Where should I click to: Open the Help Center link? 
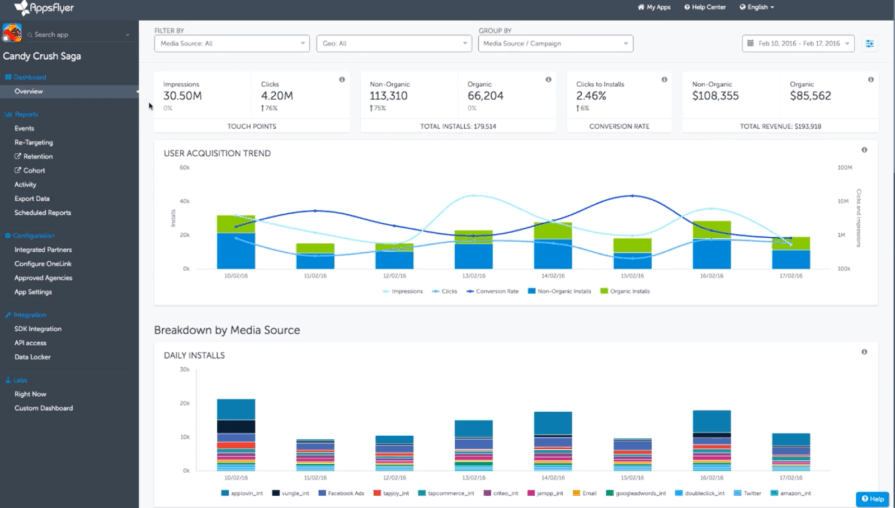(x=705, y=7)
